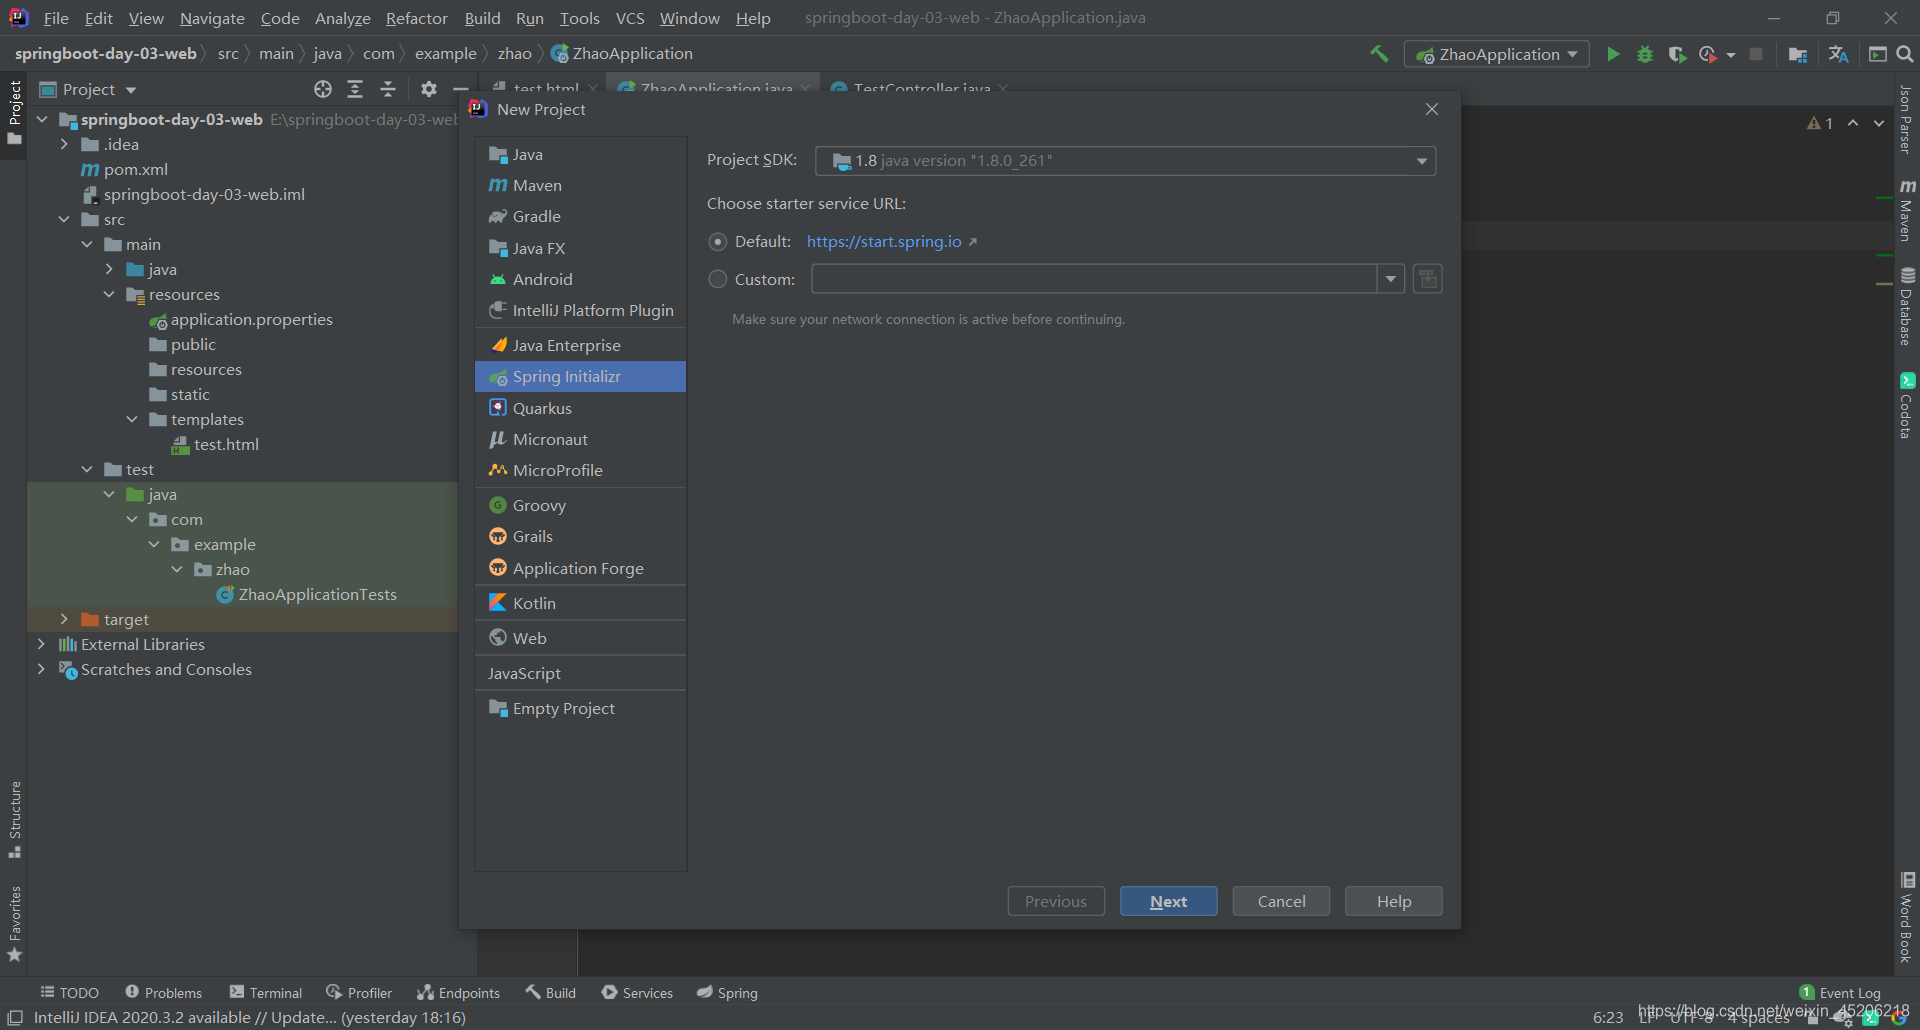Image resolution: width=1920 pixels, height=1030 pixels.
Task: Select Empty Project type
Action: point(580,709)
